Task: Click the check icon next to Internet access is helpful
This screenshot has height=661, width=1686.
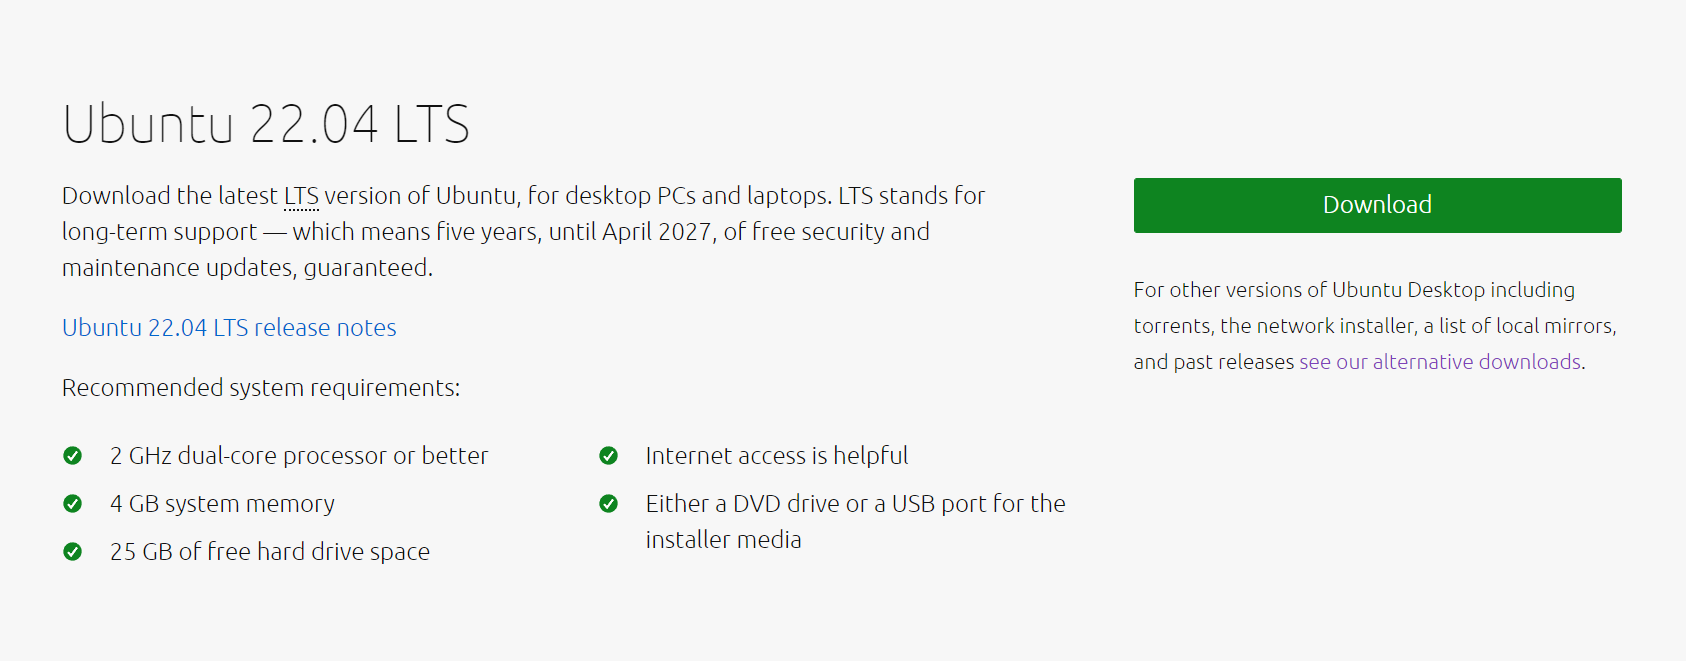Action: click(608, 456)
